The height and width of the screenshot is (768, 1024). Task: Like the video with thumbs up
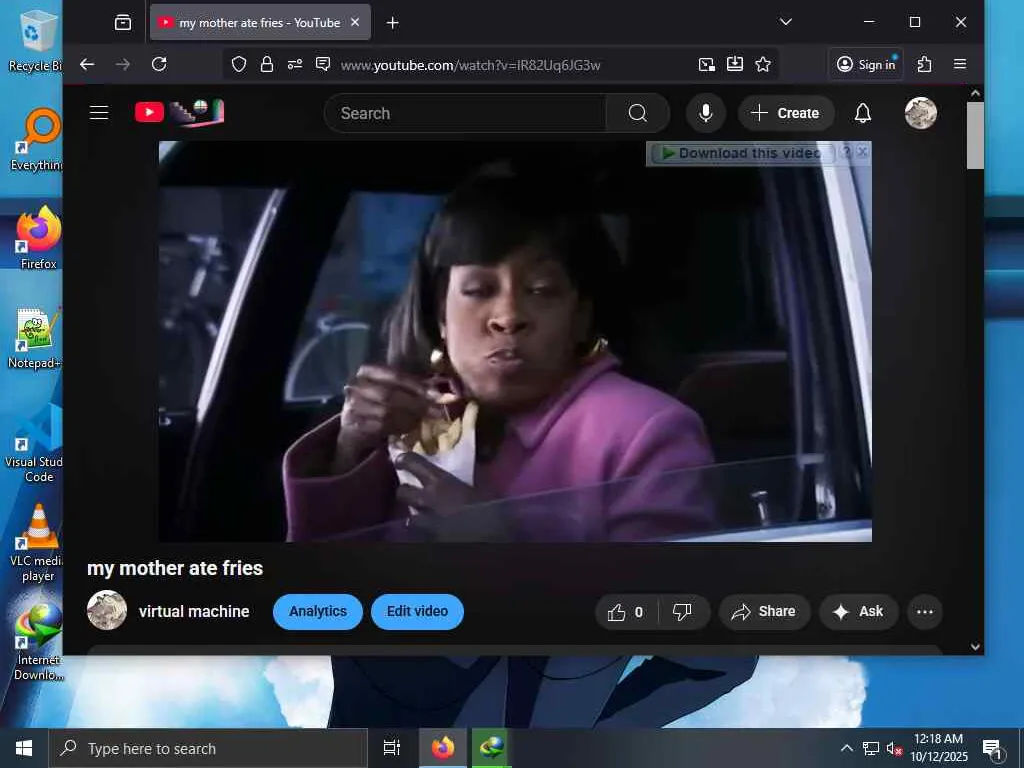[625, 612]
